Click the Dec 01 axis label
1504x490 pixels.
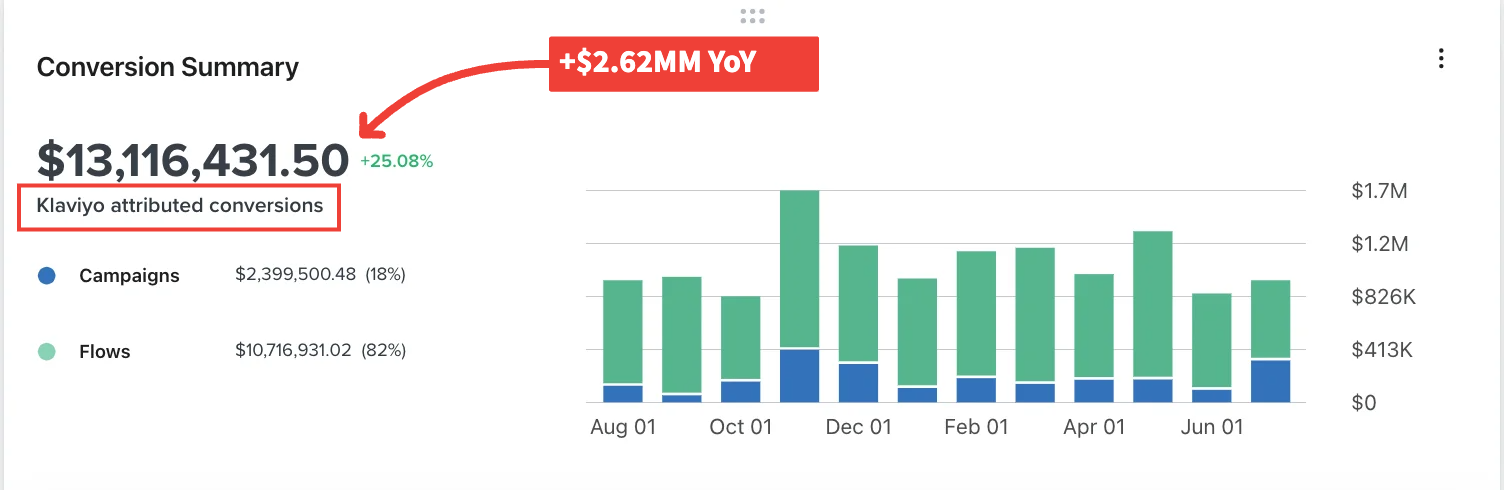[x=858, y=427]
